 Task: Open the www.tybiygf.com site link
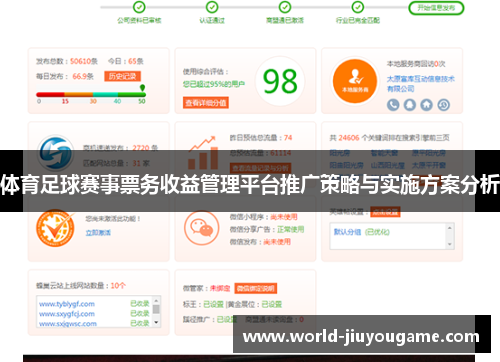click(x=67, y=304)
